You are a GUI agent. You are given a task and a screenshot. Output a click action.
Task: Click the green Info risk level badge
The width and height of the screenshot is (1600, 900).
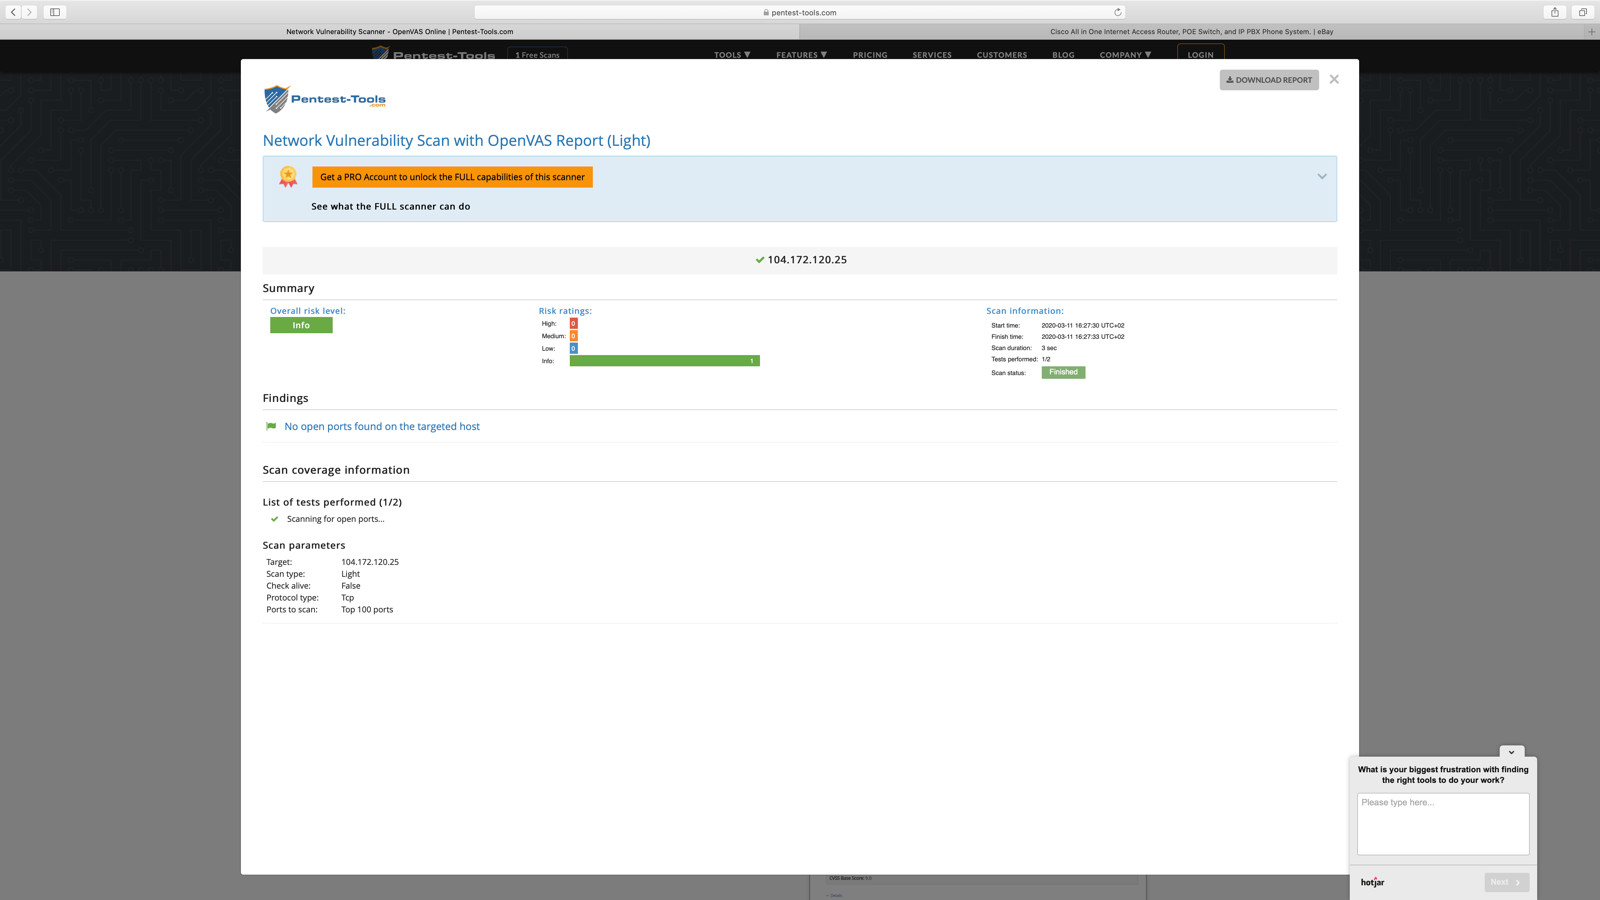coord(301,325)
